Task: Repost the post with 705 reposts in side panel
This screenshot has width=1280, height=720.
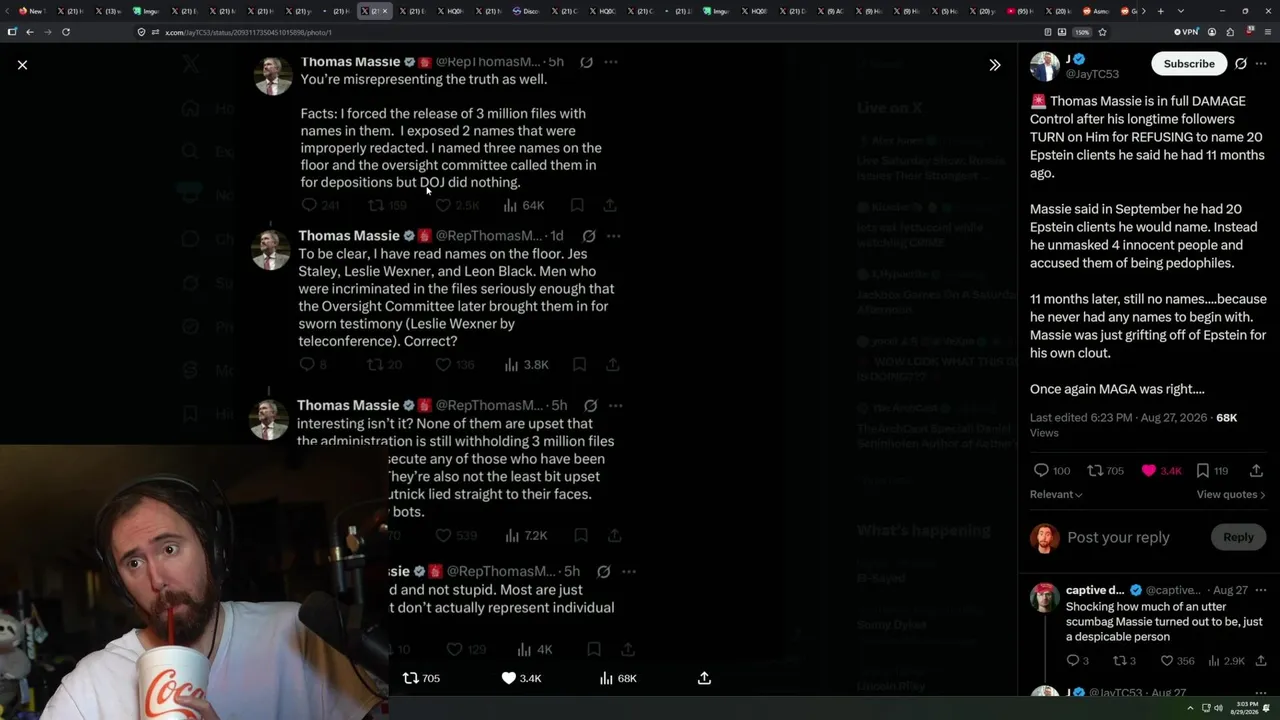Action: click(x=1105, y=470)
